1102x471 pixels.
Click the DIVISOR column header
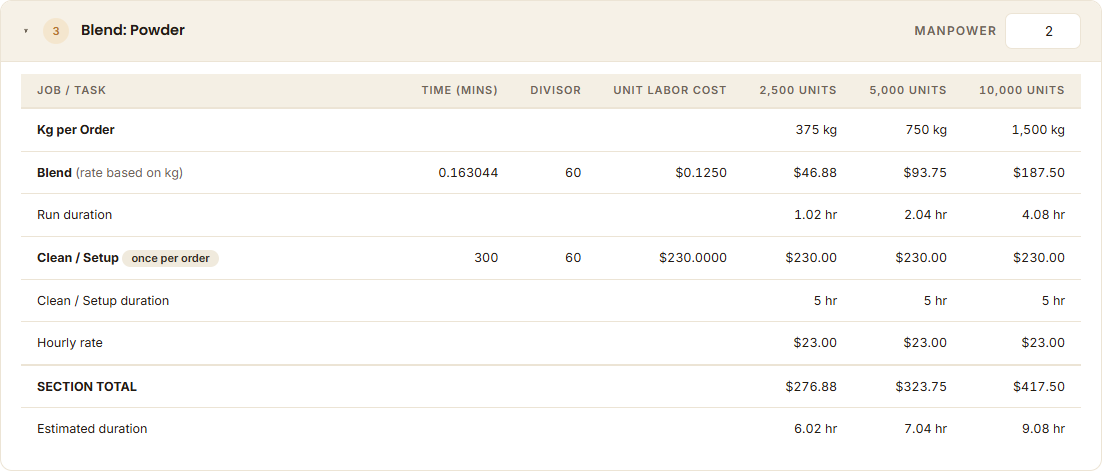[556, 91]
